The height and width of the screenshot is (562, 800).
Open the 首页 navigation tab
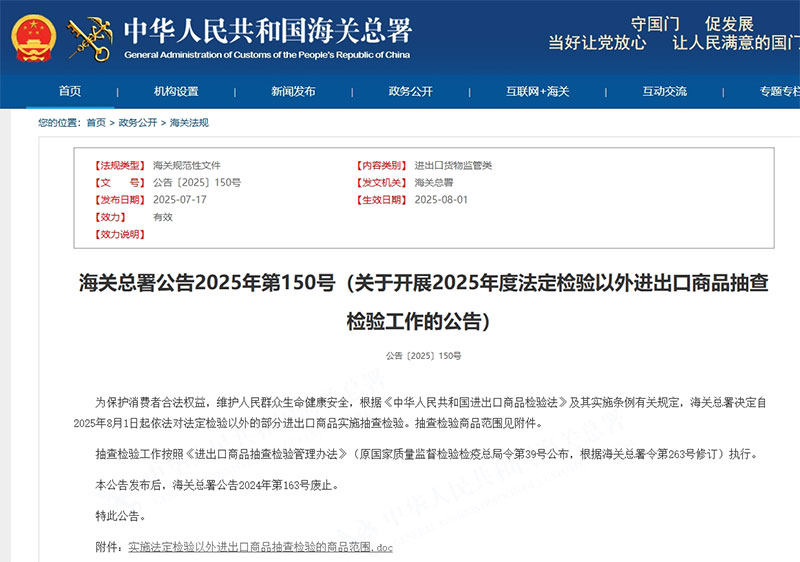[x=69, y=91]
